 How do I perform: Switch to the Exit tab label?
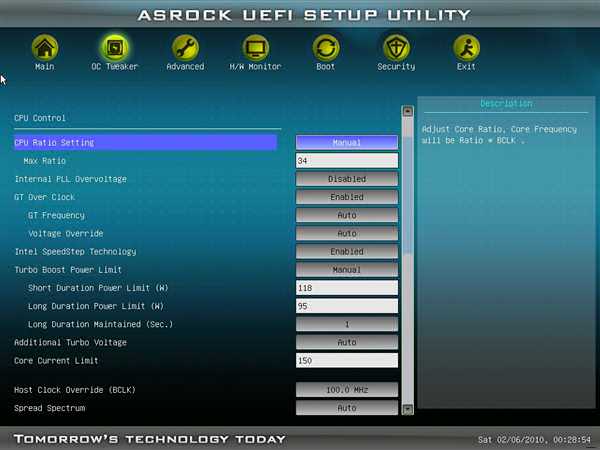466,67
